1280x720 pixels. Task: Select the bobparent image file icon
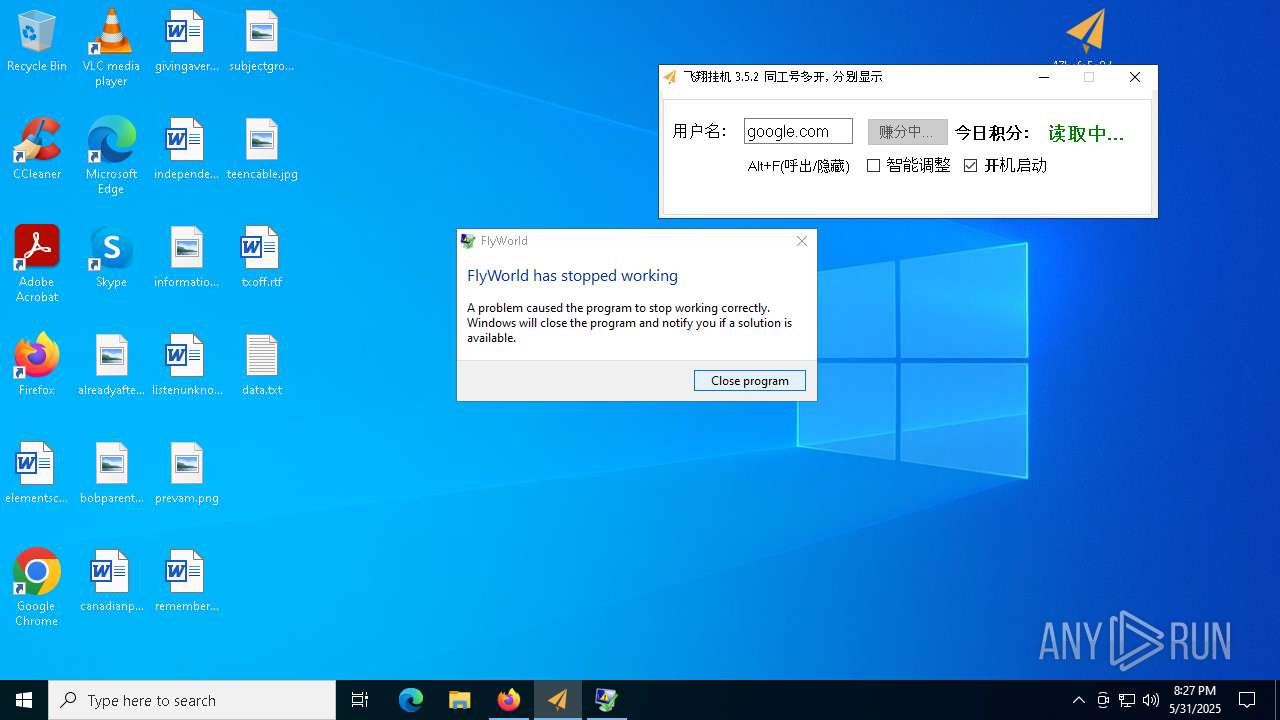click(111, 473)
